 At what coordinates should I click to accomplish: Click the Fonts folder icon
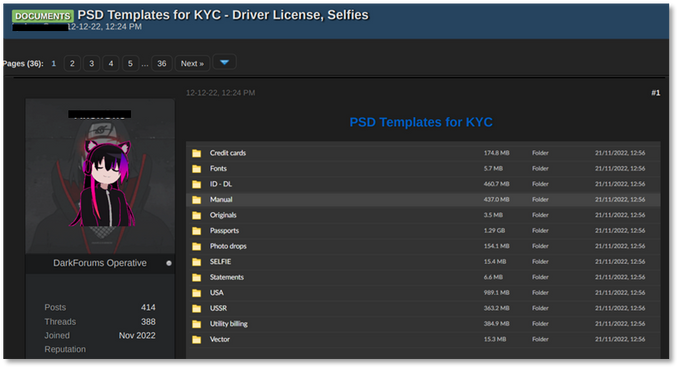pyautogui.click(x=197, y=169)
